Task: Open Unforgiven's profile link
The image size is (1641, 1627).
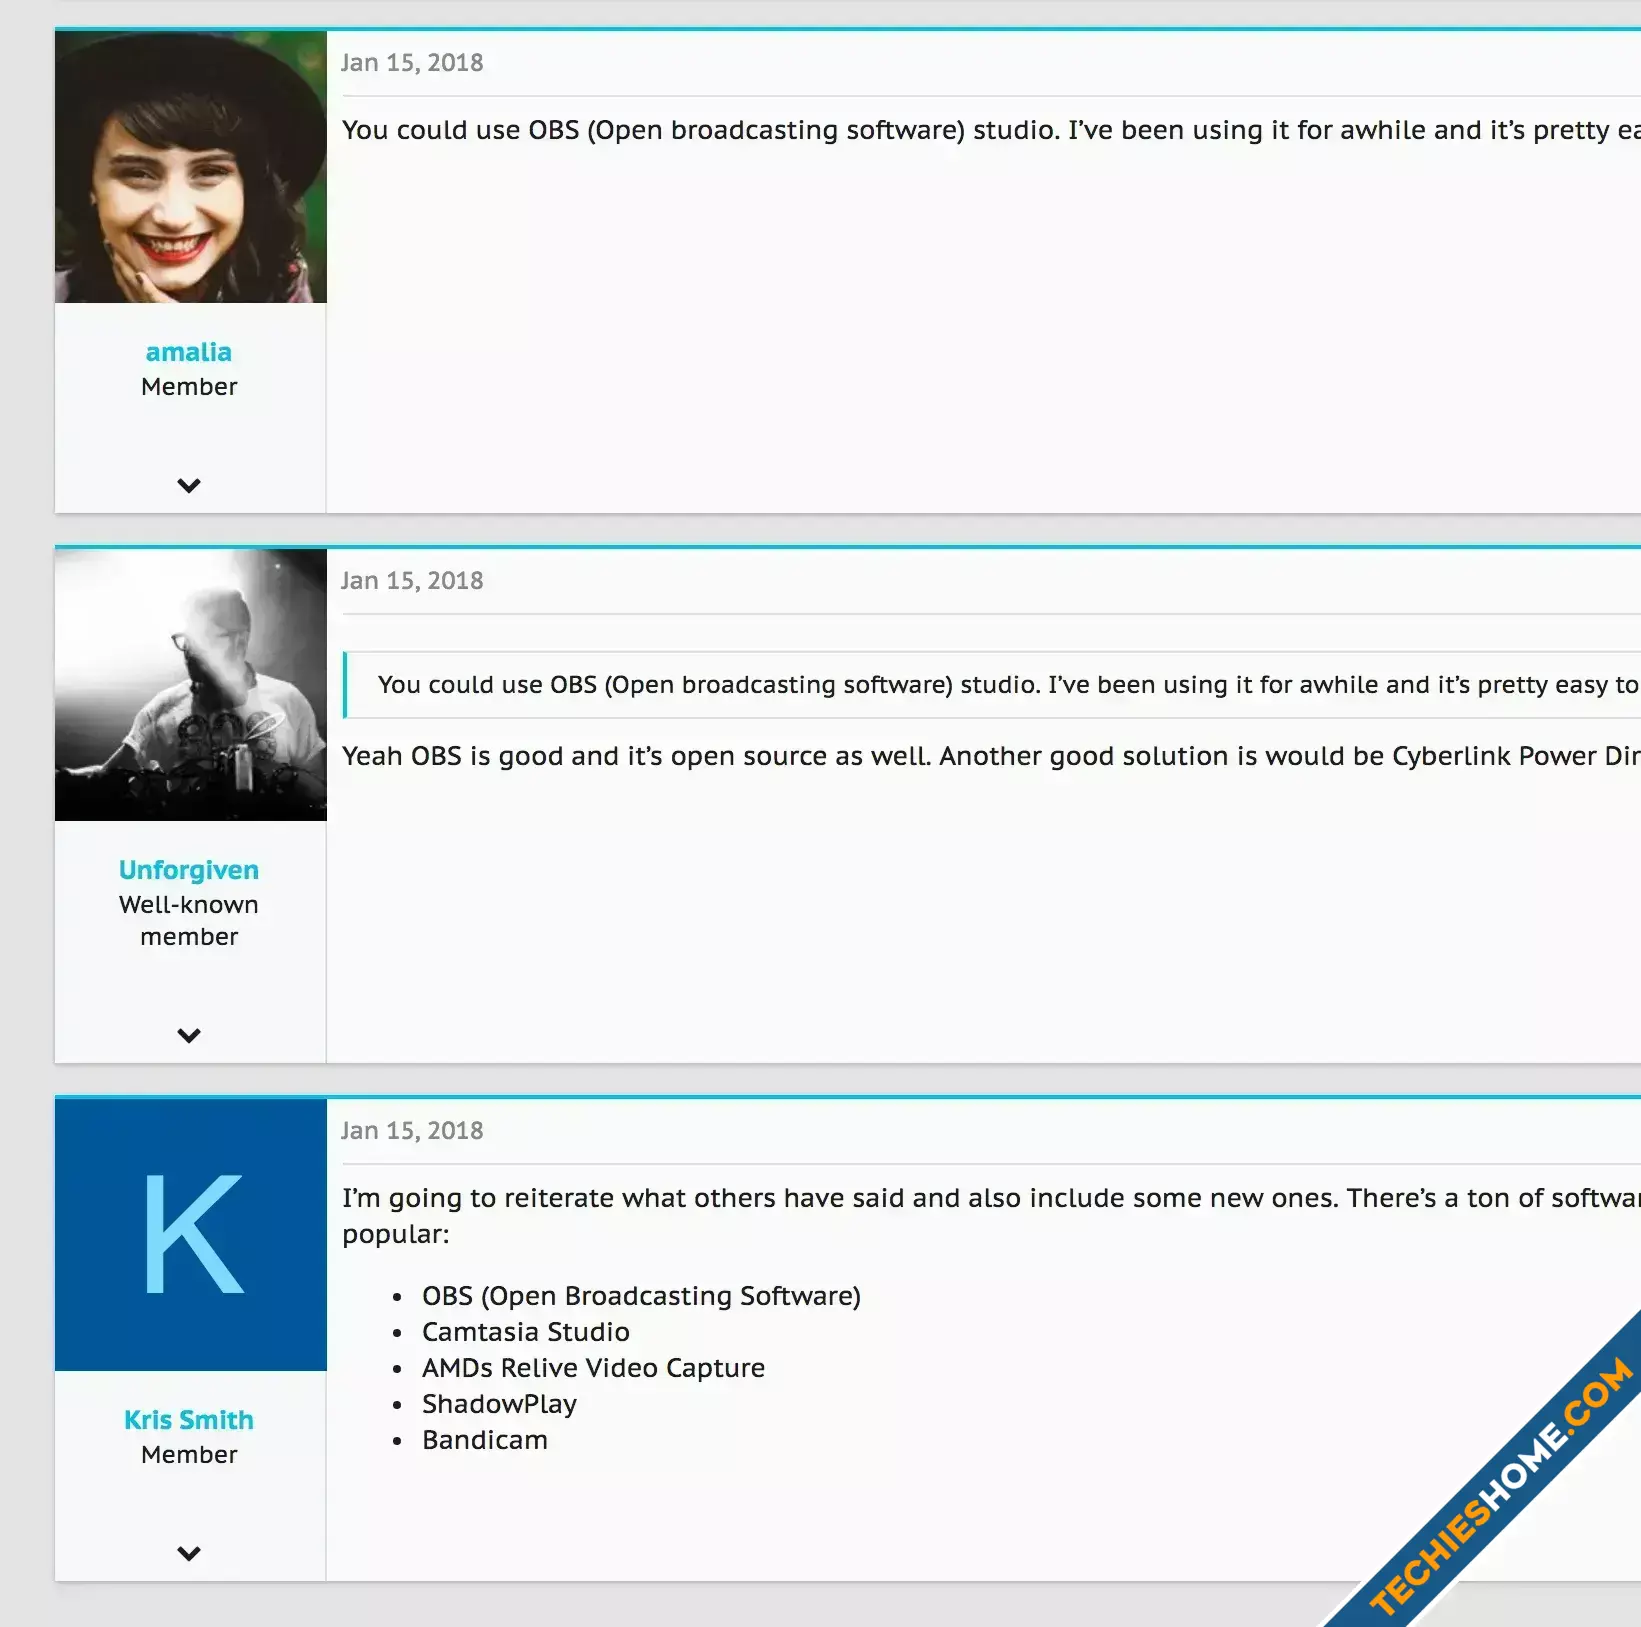Action: pyautogui.click(x=189, y=870)
